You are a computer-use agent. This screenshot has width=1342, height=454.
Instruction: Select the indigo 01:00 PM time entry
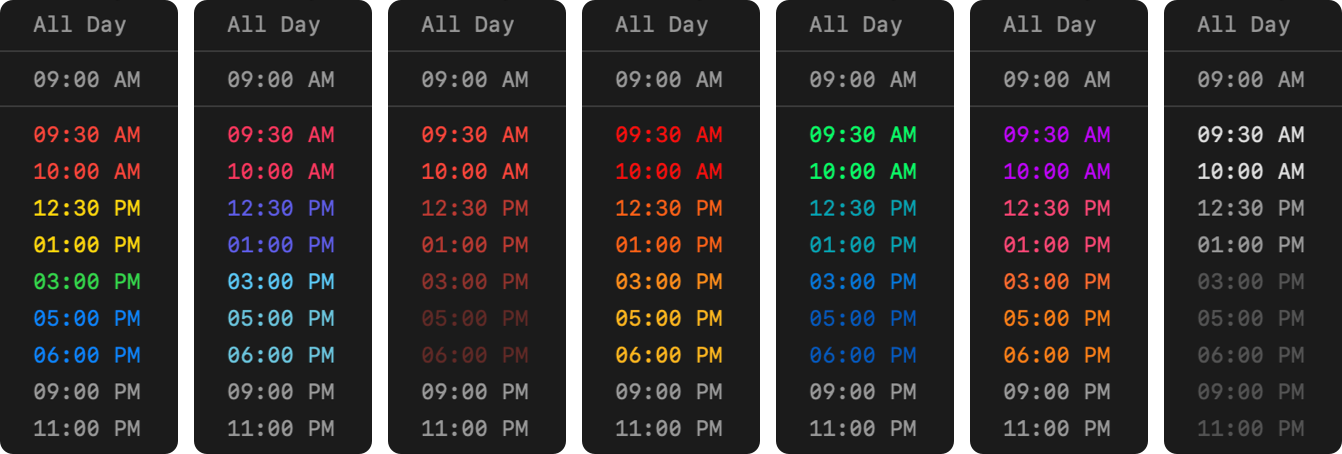click(x=280, y=245)
